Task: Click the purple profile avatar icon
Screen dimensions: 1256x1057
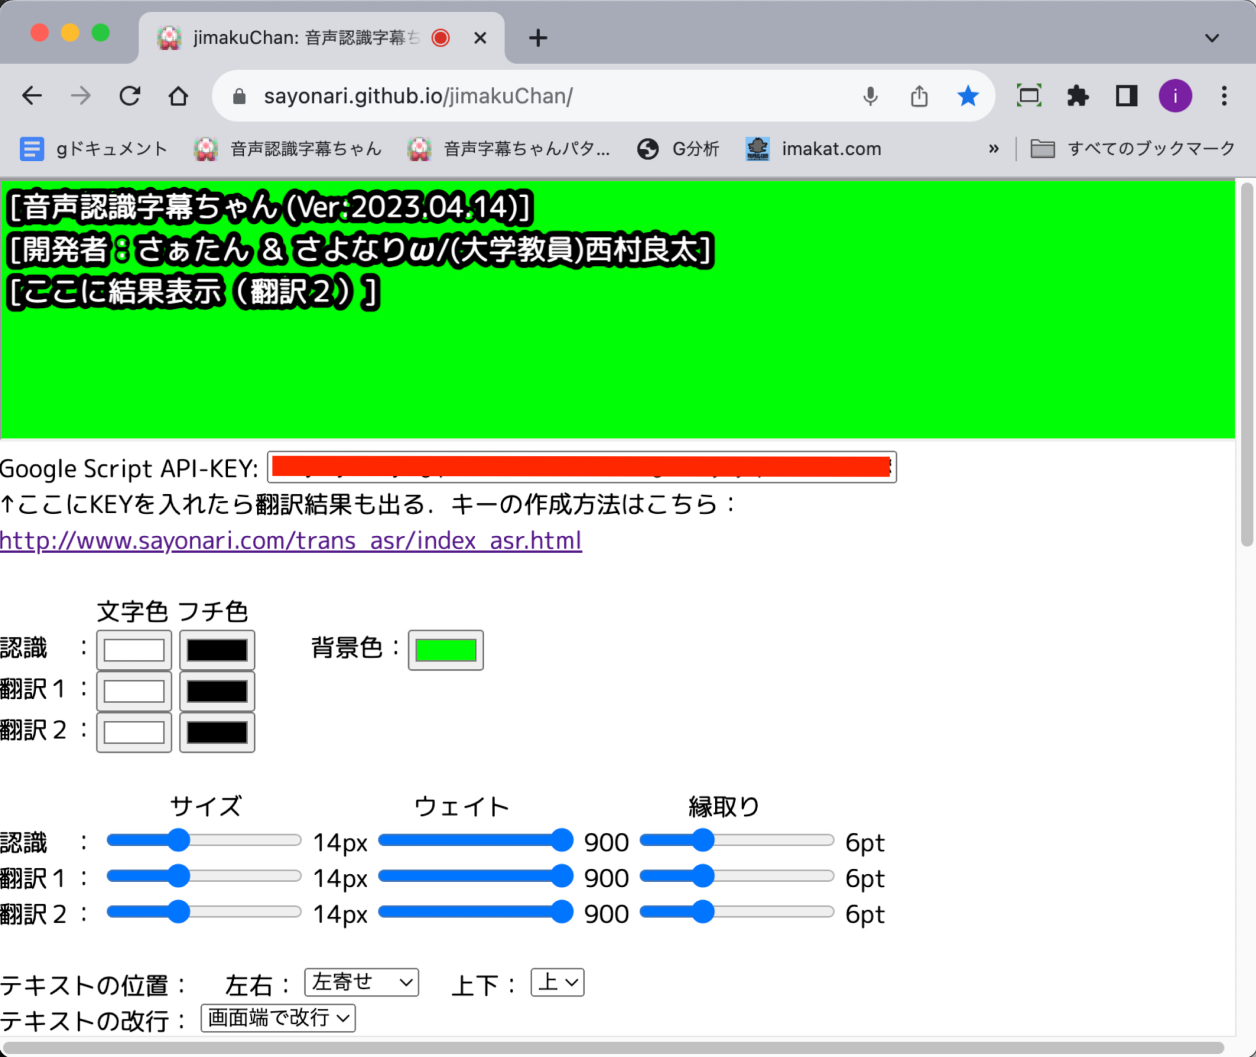Action: pos(1175,96)
